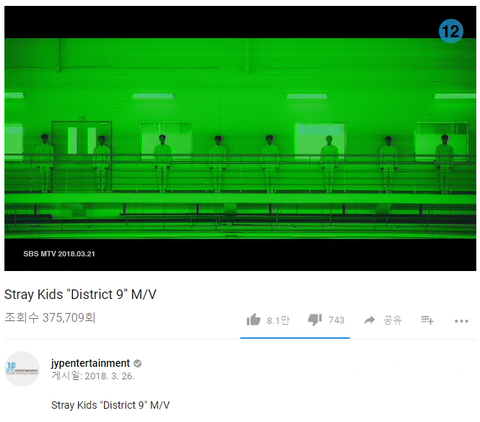This screenshot has width=480, height=422.
Task: Open the three-dot more actions menu
Action: [461, 321]
